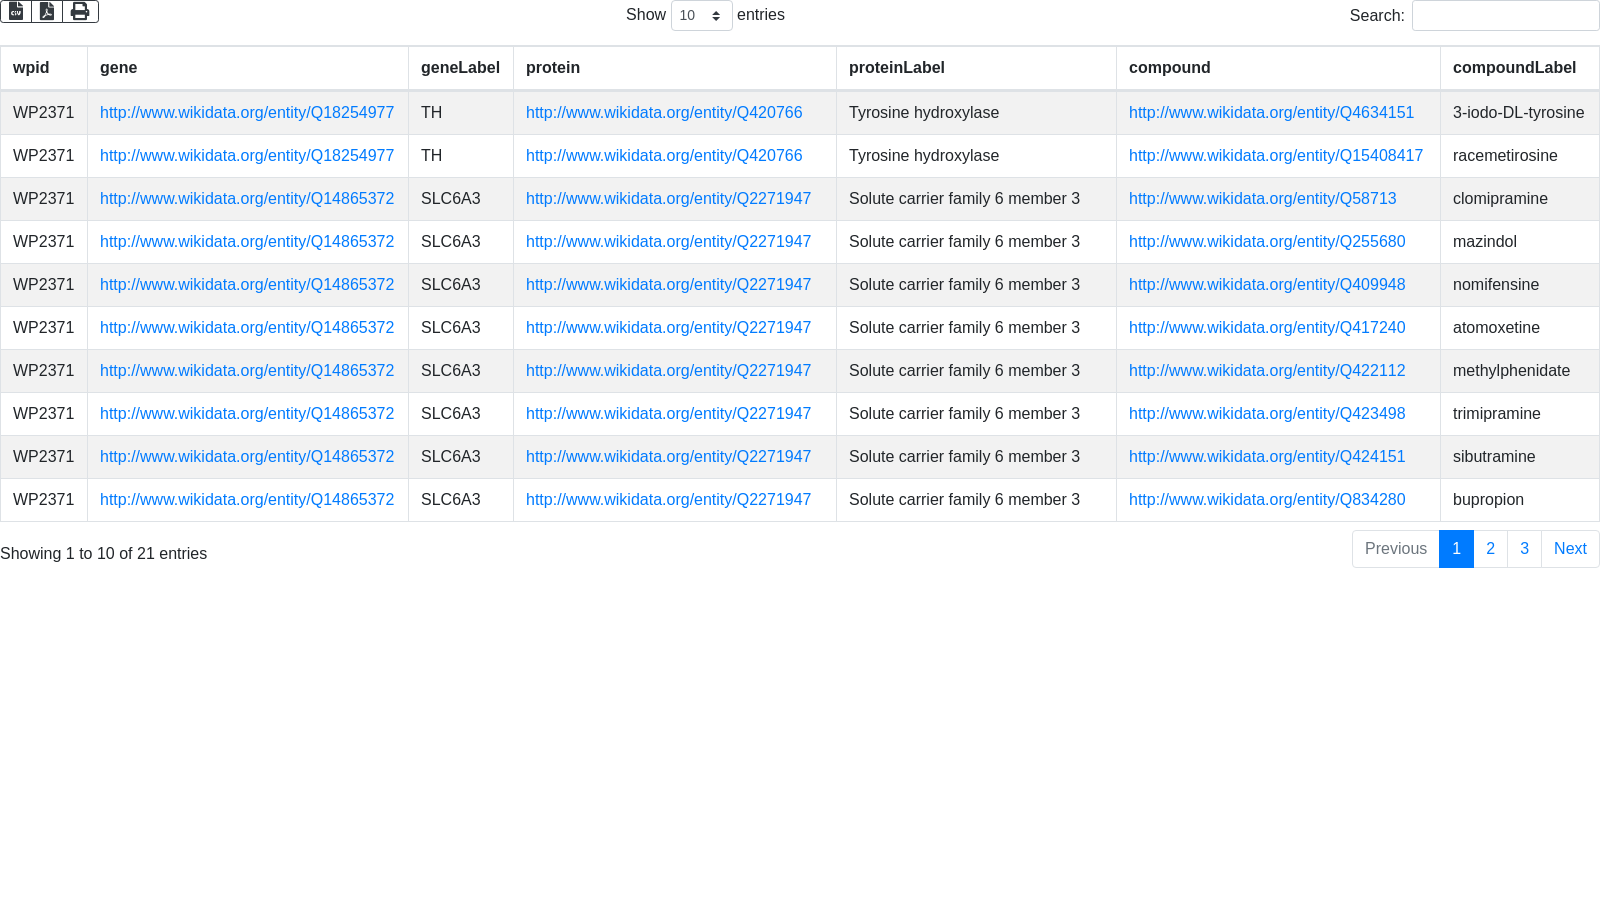The image size is (1600, 900).
Task: Click into the Search input field
Action: (1504, 16)
